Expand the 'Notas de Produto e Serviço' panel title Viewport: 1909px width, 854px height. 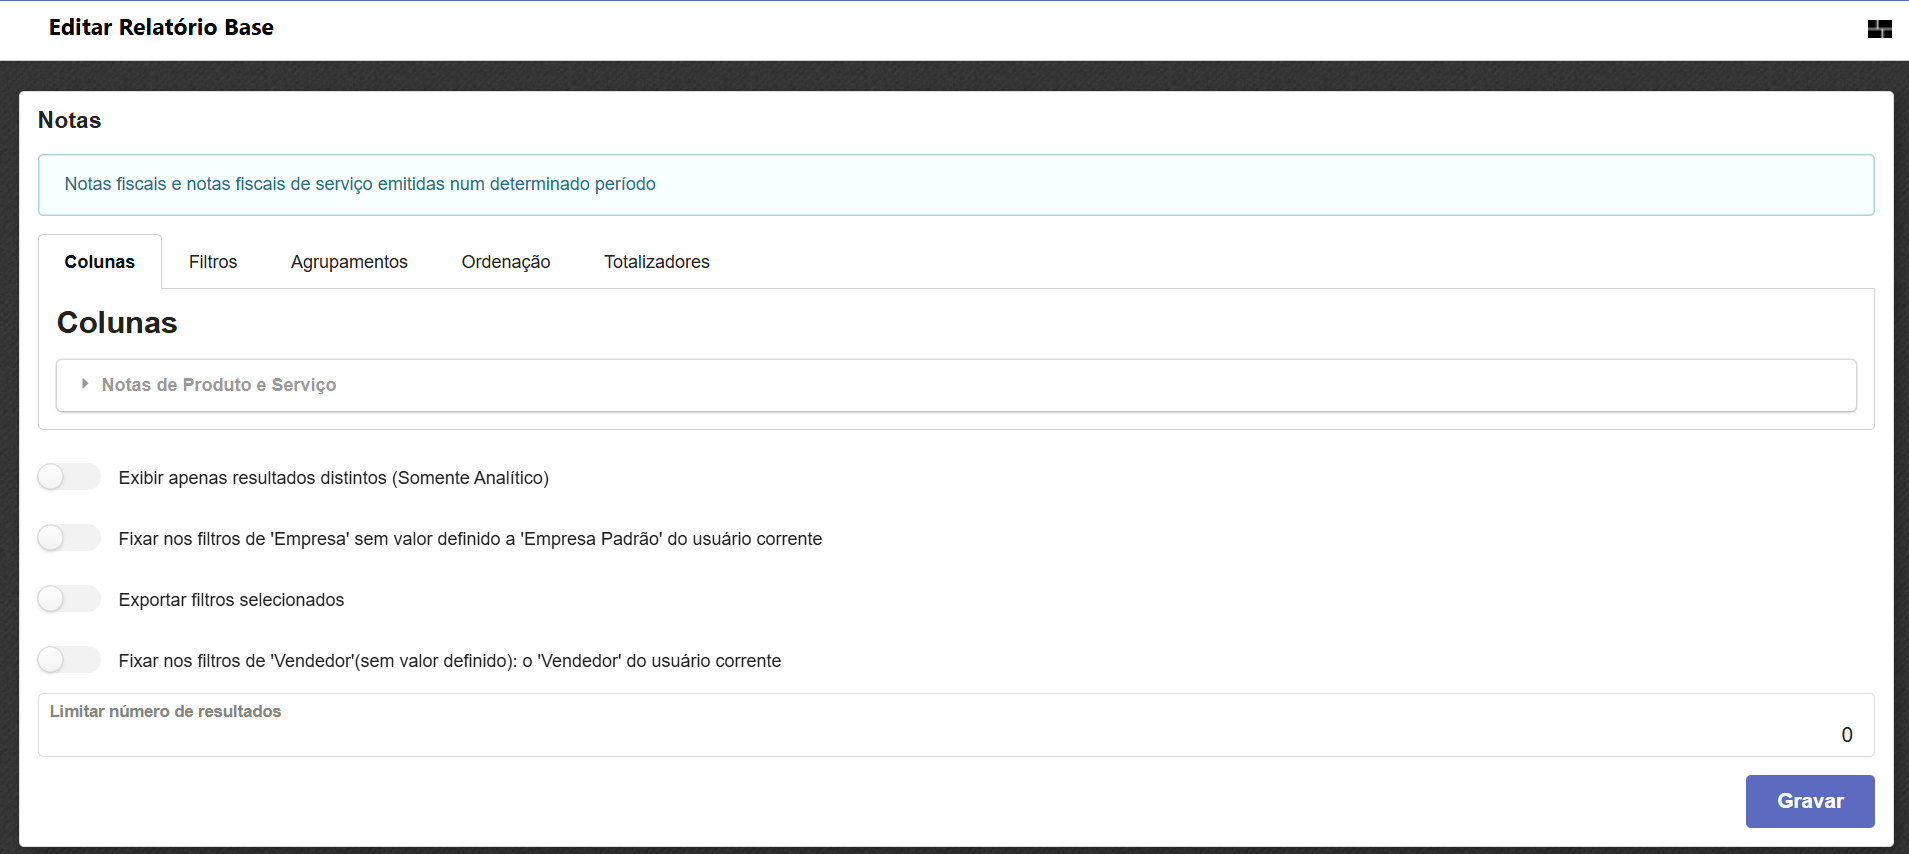click(218, 385)
